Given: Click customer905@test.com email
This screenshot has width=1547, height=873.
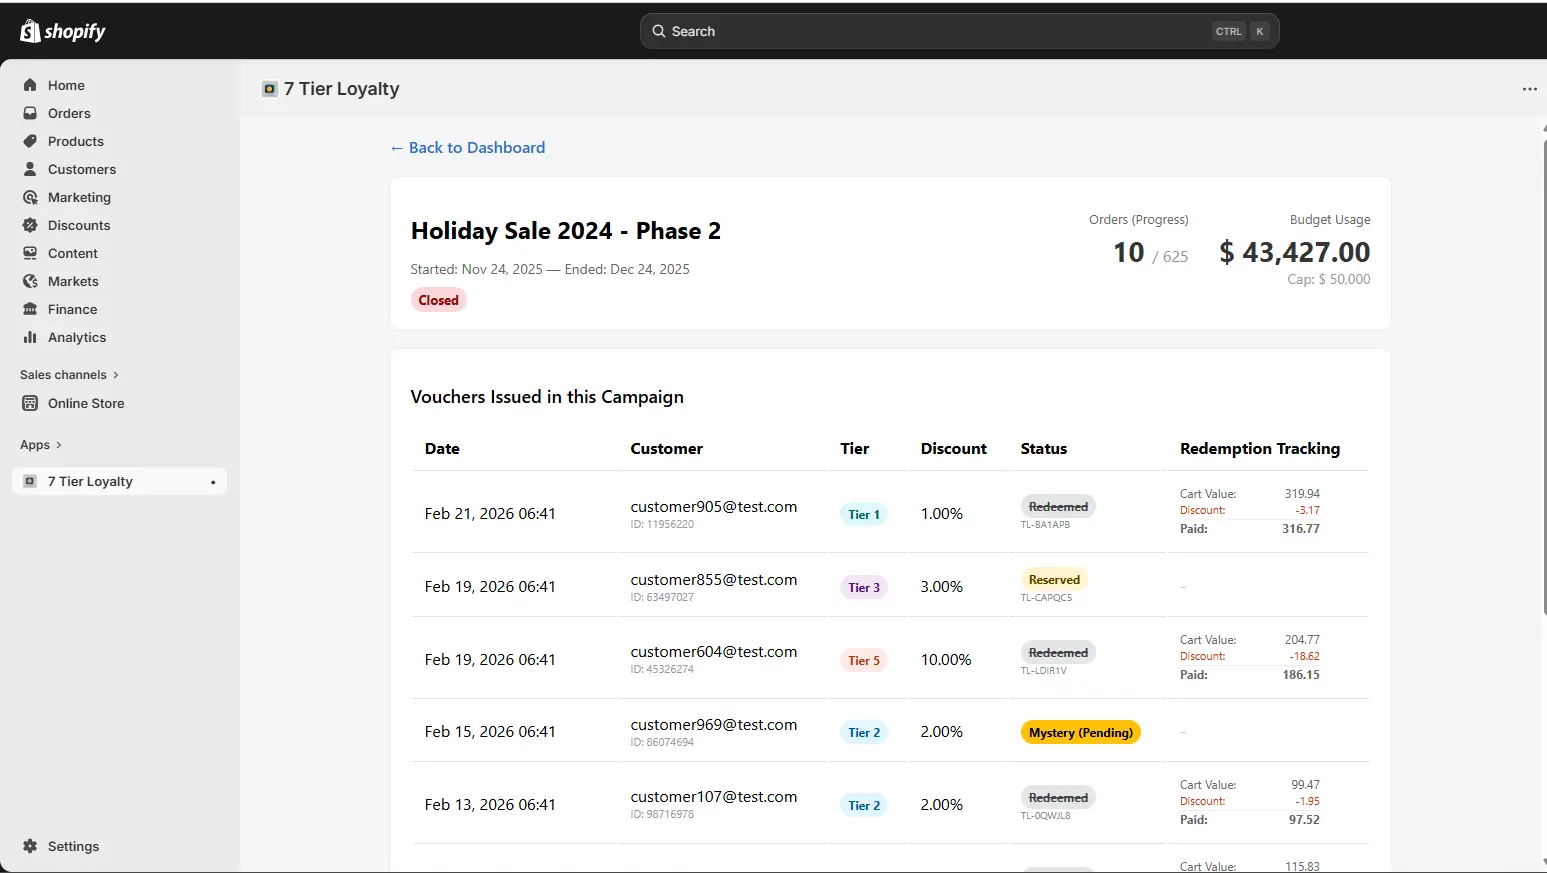Looking at the screenshot, I should tap(713, 507).
